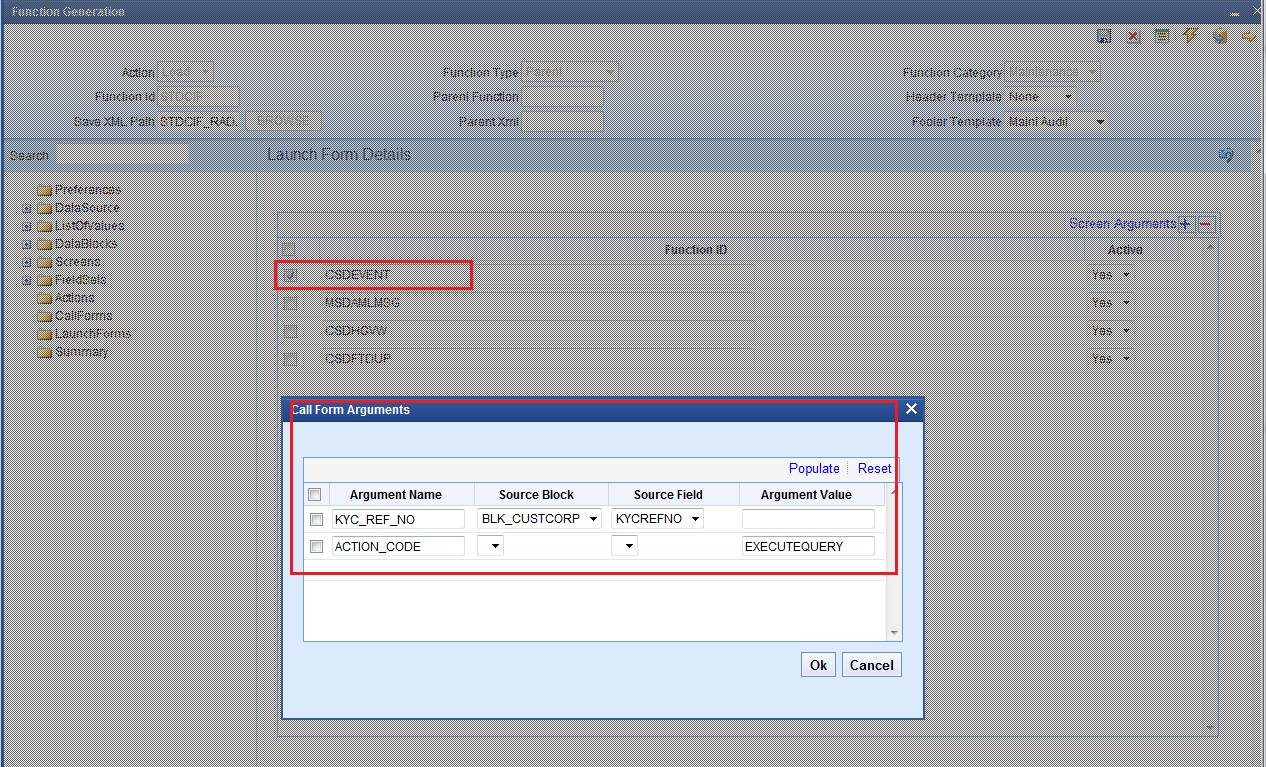
Task: Click the Parent Xml input field
Action: (x=563, y=122)
